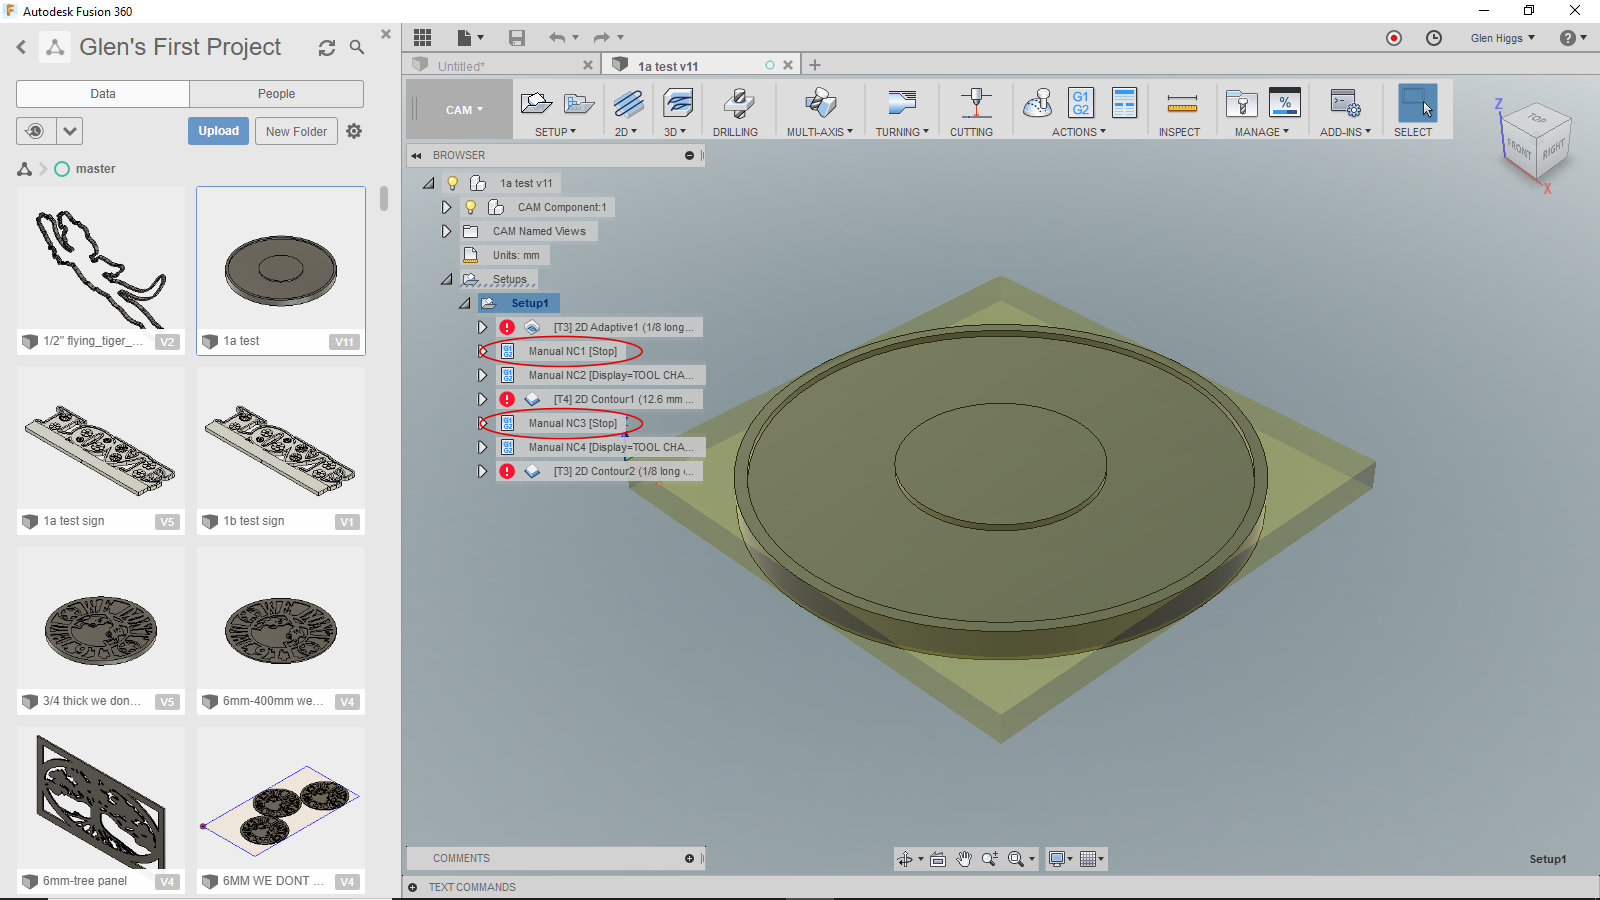Image resolution: width=1600 pixels, height=900 pixels.
Task: Toggle the Browser panel pin
Action: click(689, 155)
